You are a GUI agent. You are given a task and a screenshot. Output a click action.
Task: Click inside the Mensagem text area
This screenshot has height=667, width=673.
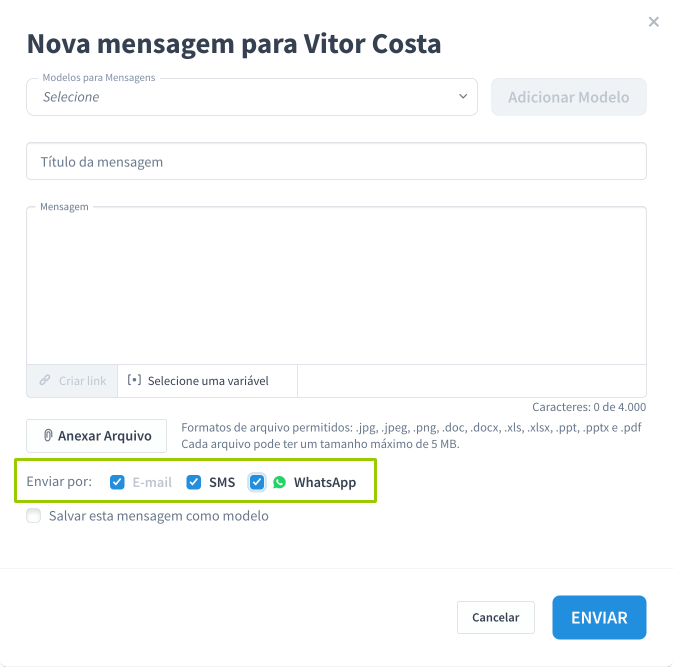point(336,286)
